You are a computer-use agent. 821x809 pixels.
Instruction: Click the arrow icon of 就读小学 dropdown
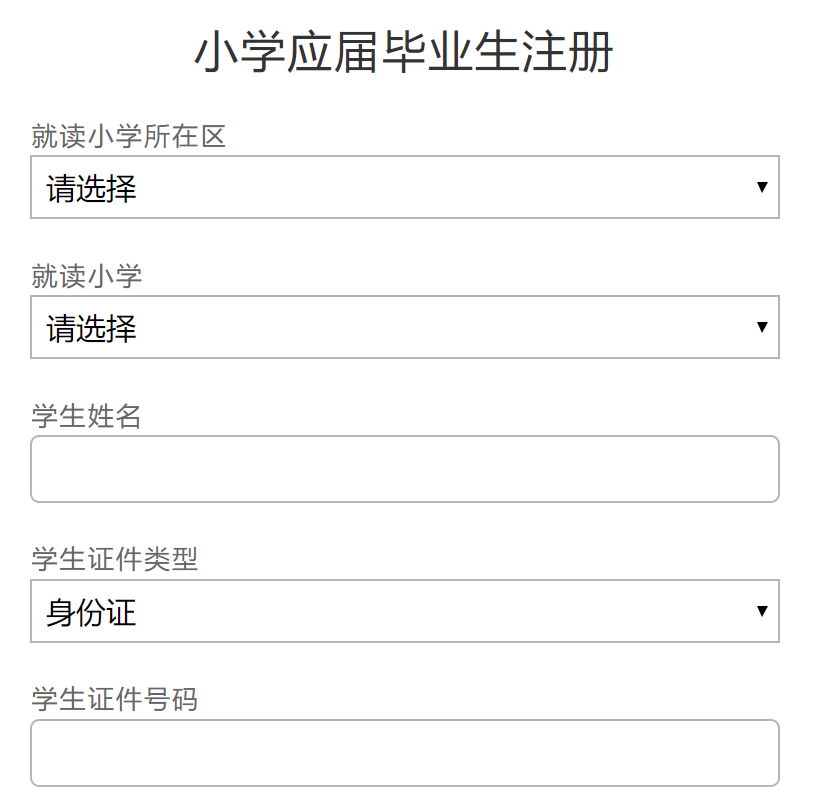[x=762, y=327]
